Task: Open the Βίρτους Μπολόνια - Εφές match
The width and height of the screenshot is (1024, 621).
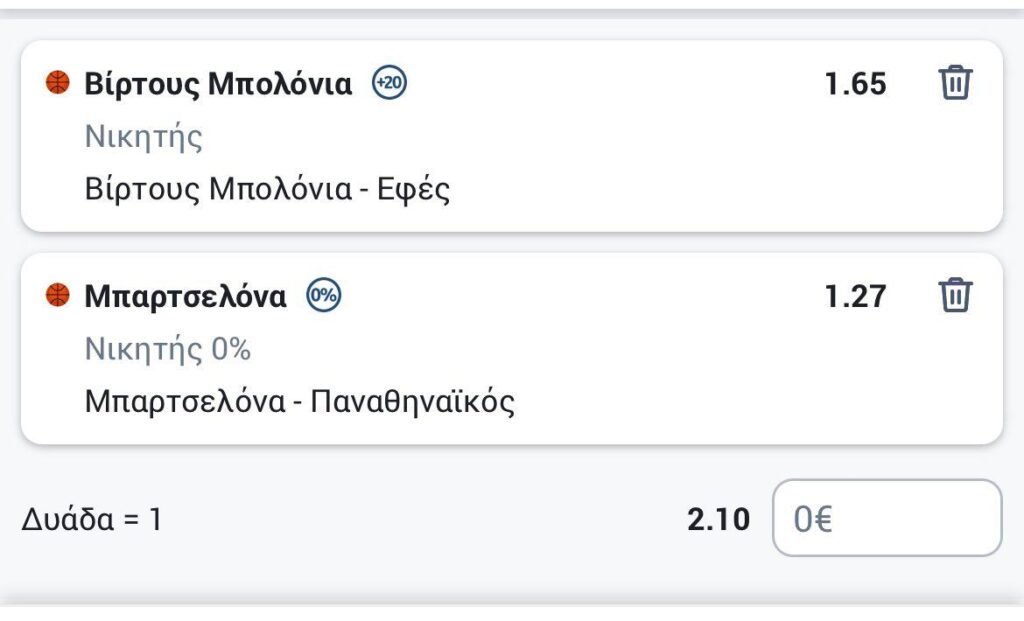Action: [267, 189]
